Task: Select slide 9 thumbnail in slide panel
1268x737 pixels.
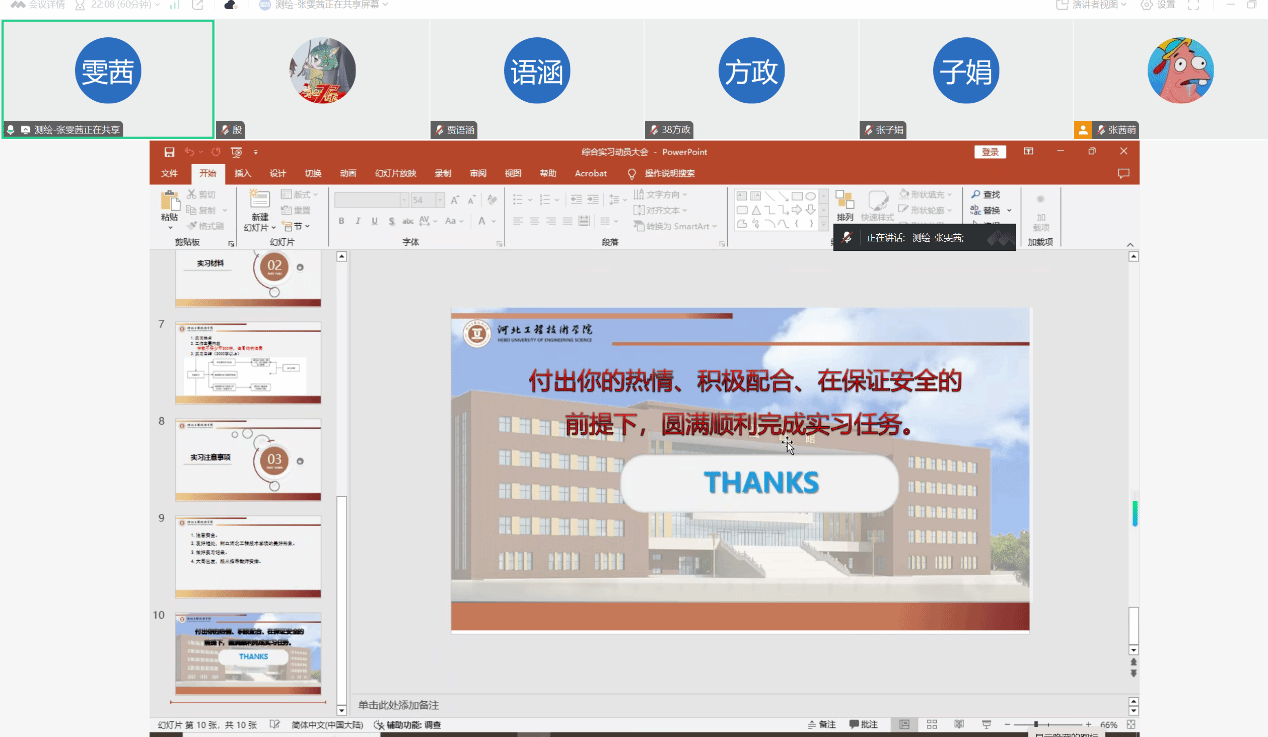Action: point(248,556)
